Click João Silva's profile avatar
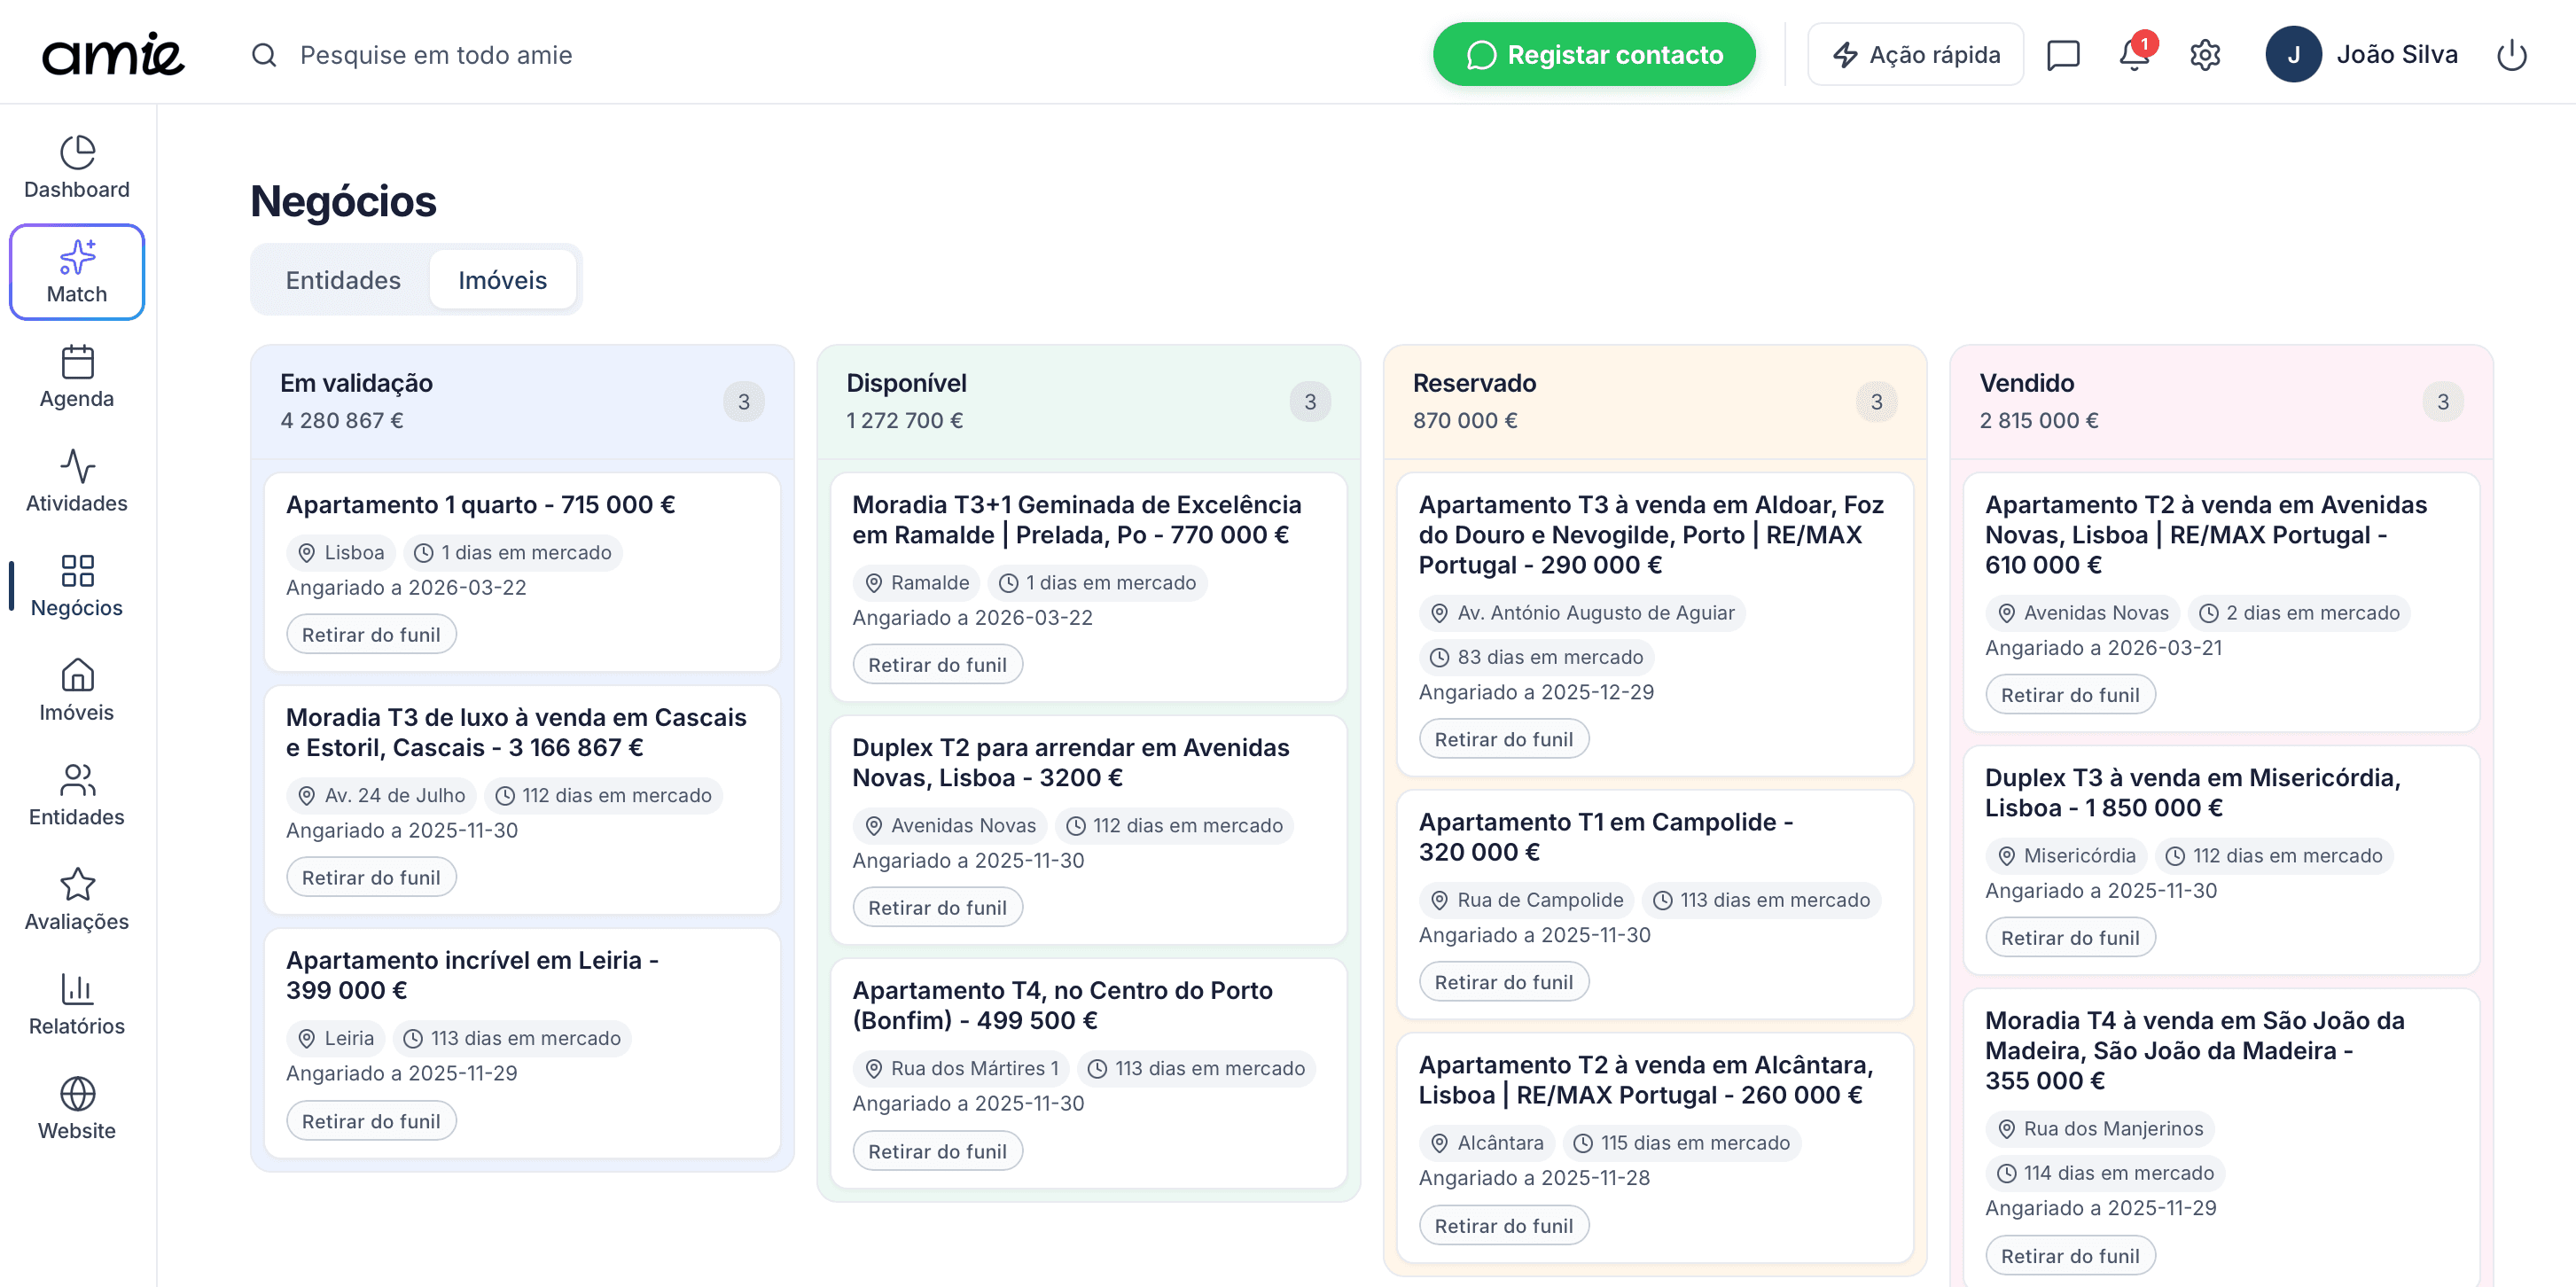This screenshot has height=1287, width=2576. [x=2295, y=55]
